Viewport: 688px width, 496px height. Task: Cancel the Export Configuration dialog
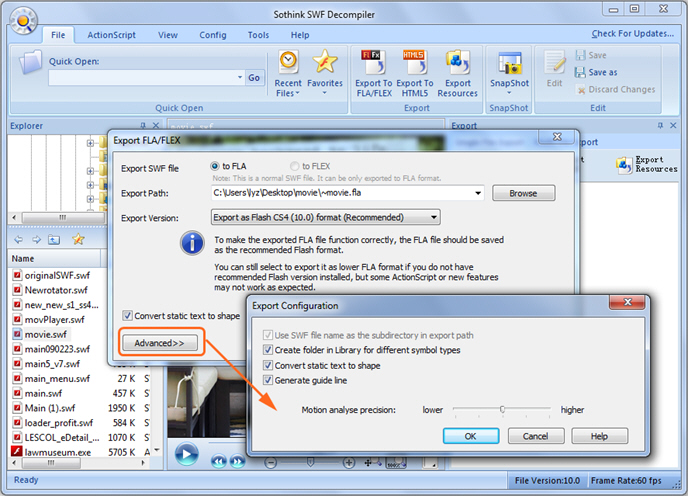click(535, 436)
